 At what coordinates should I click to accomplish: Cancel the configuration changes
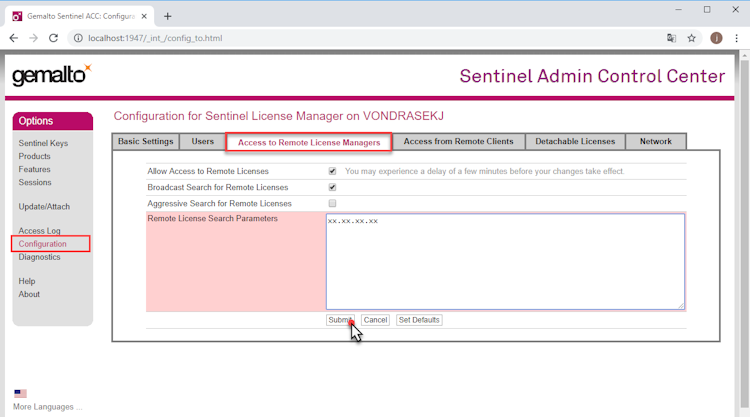coord(375,320)
